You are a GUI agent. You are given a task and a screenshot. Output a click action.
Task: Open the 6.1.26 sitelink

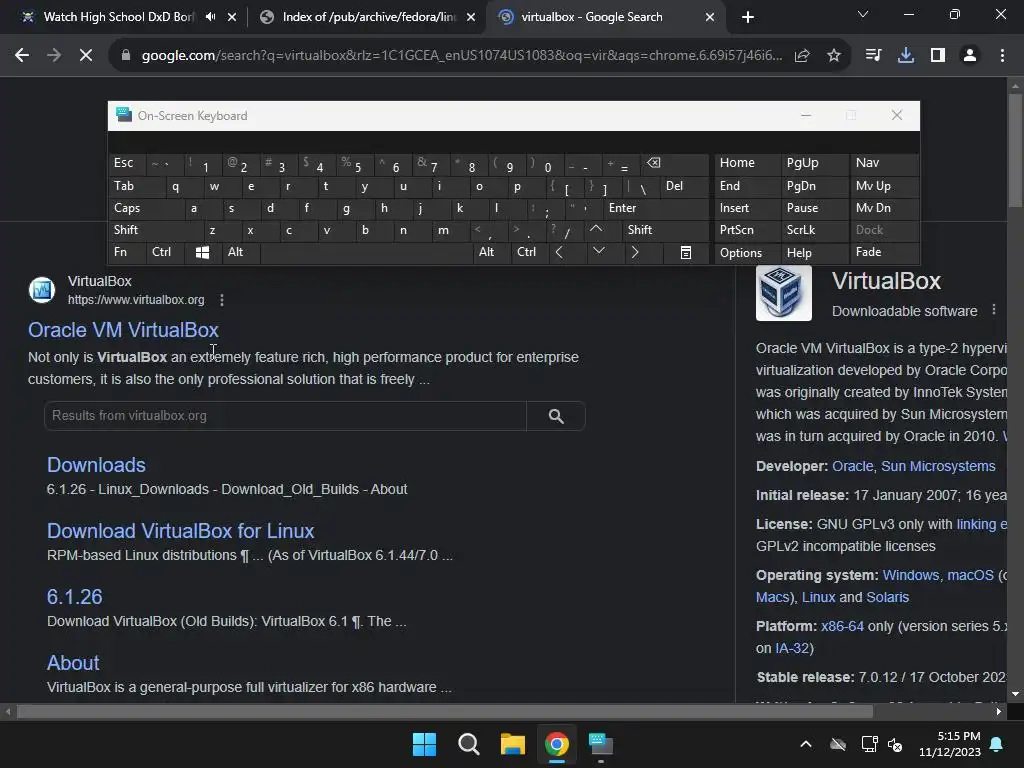click(74, 597)
